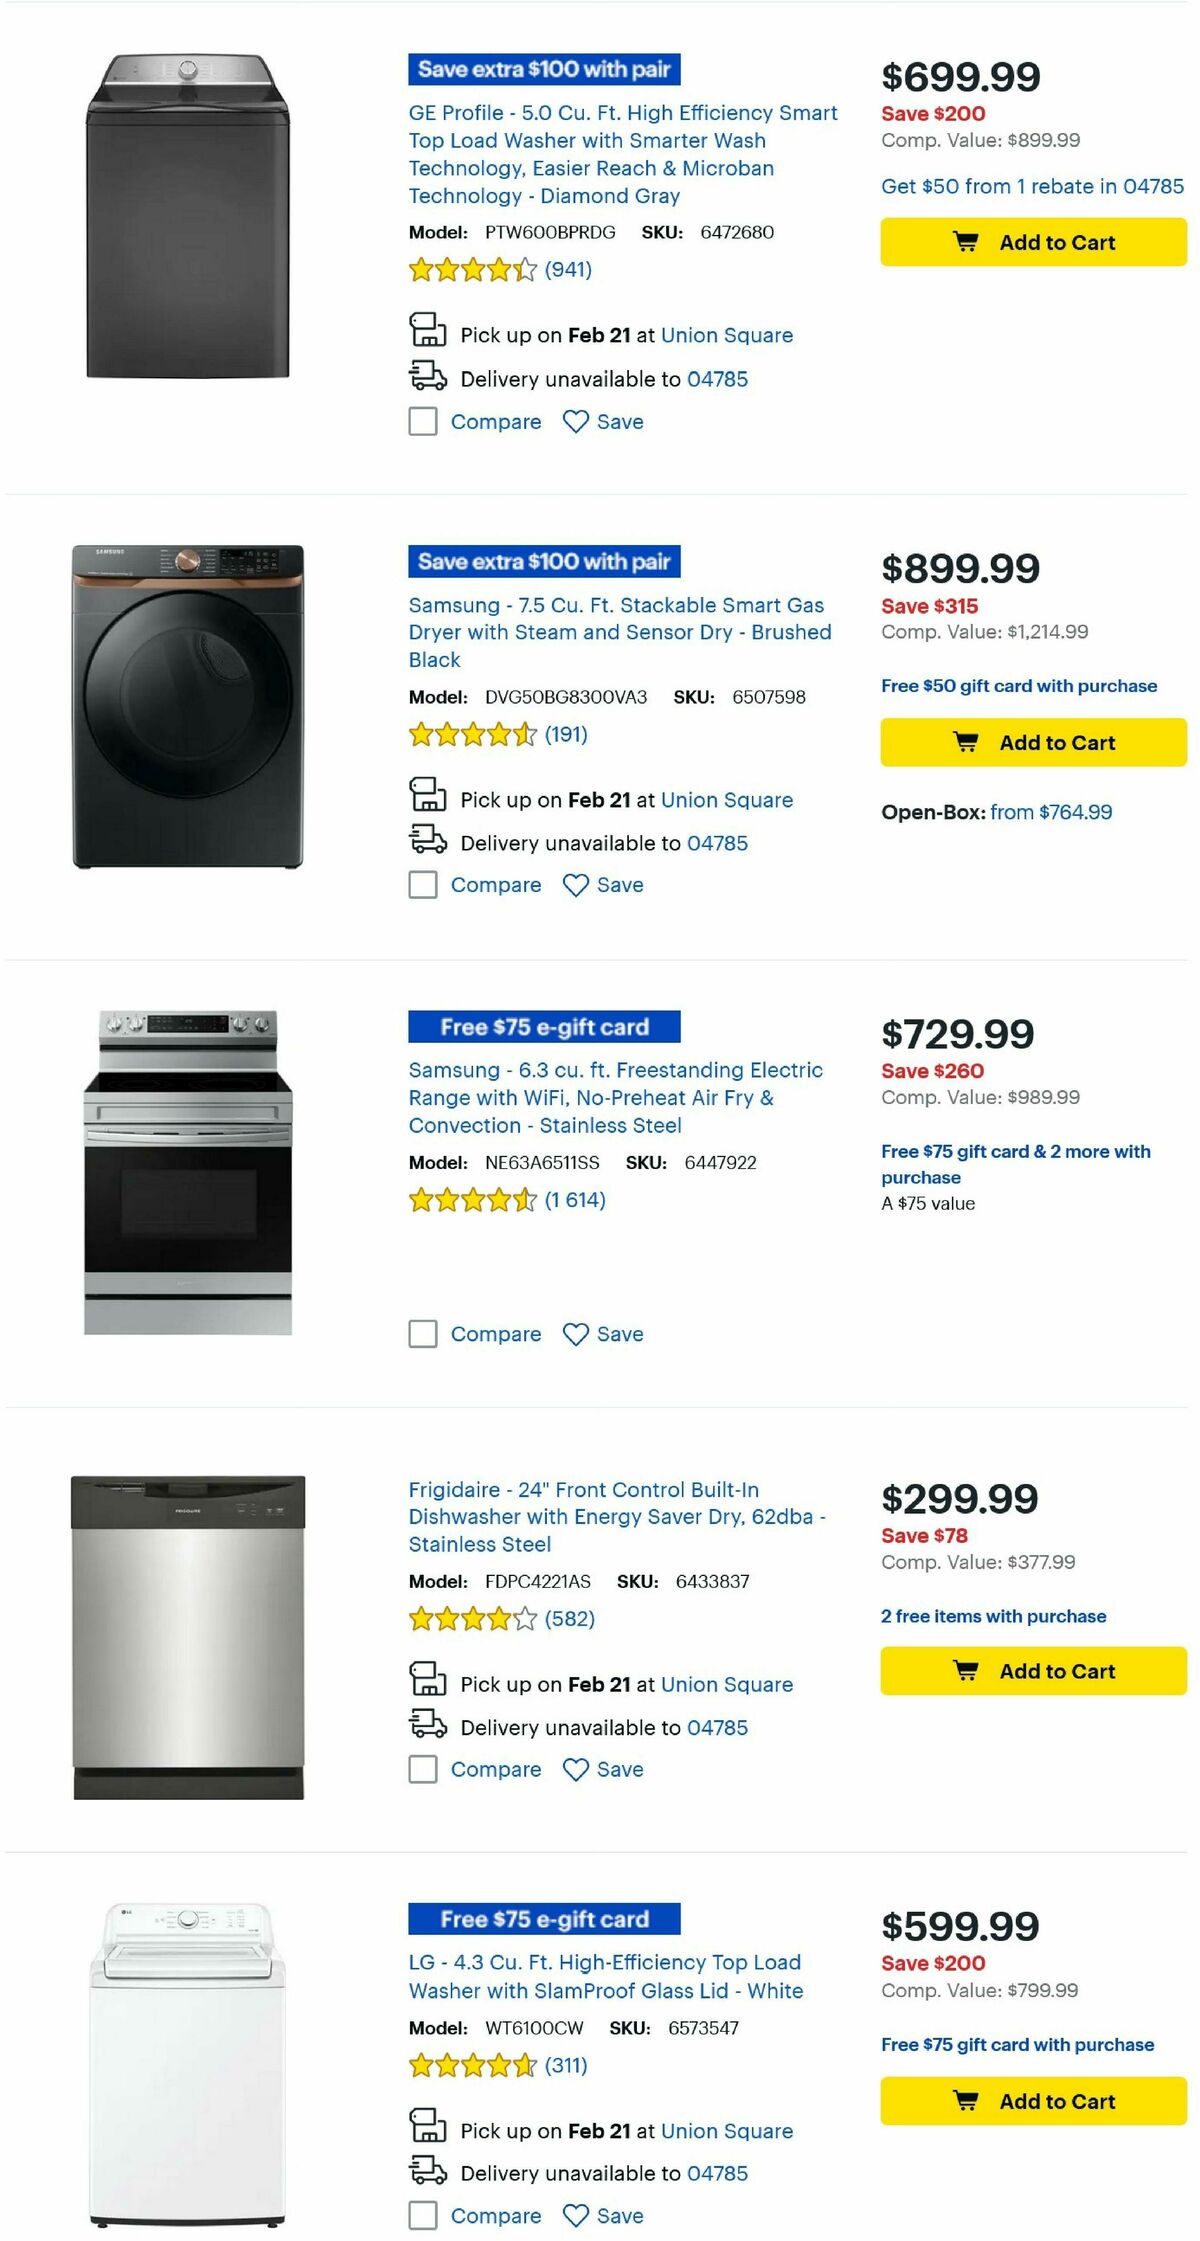Click the Union Square pickup location link
The height and width of the screenshot is (2241, 1200).
pyautogui.click(x=727, y=335)
